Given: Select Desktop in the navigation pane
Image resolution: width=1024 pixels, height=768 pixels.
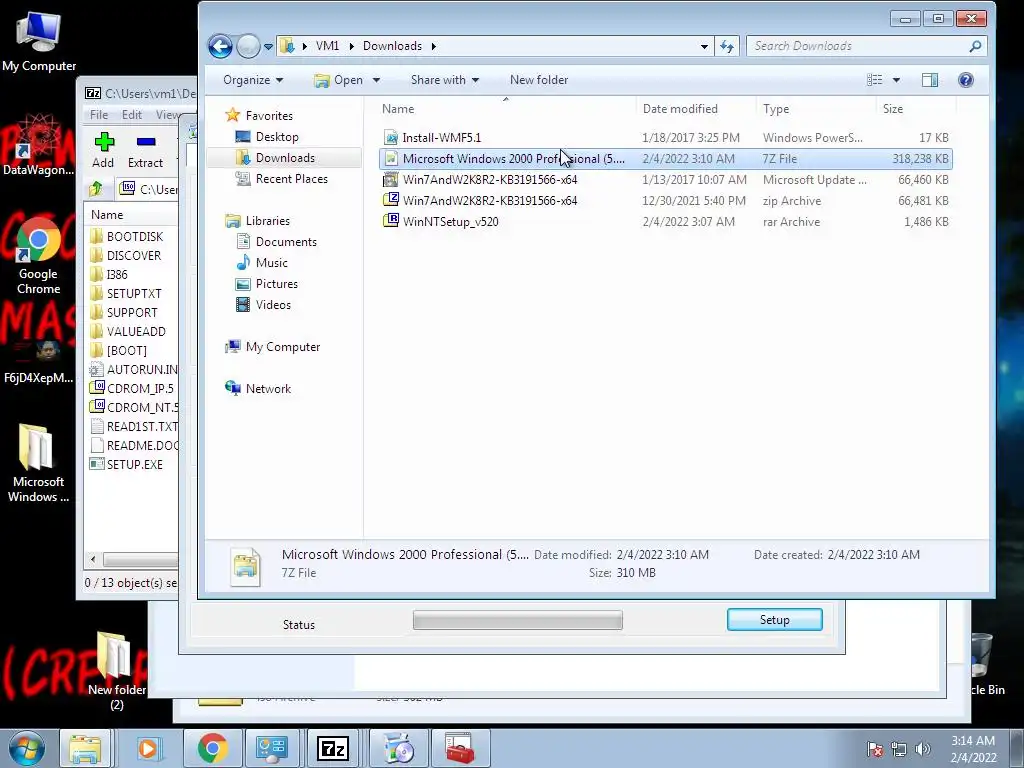Looking at the screenshot, I should (x=267, y=136).
